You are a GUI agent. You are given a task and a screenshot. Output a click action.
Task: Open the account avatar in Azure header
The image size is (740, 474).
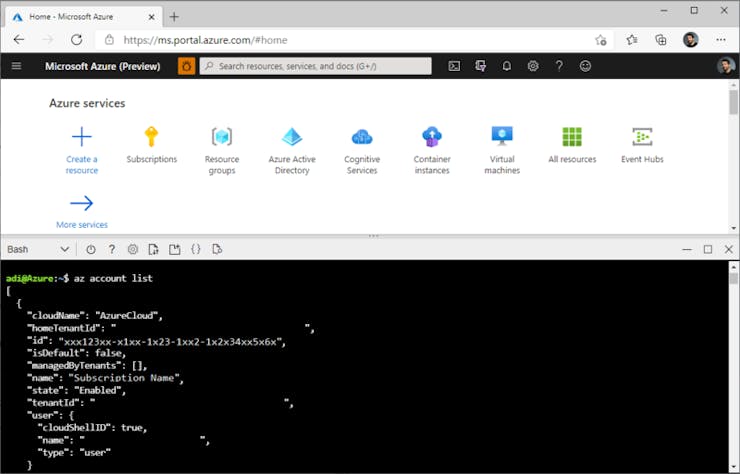(x=726, y=66)
